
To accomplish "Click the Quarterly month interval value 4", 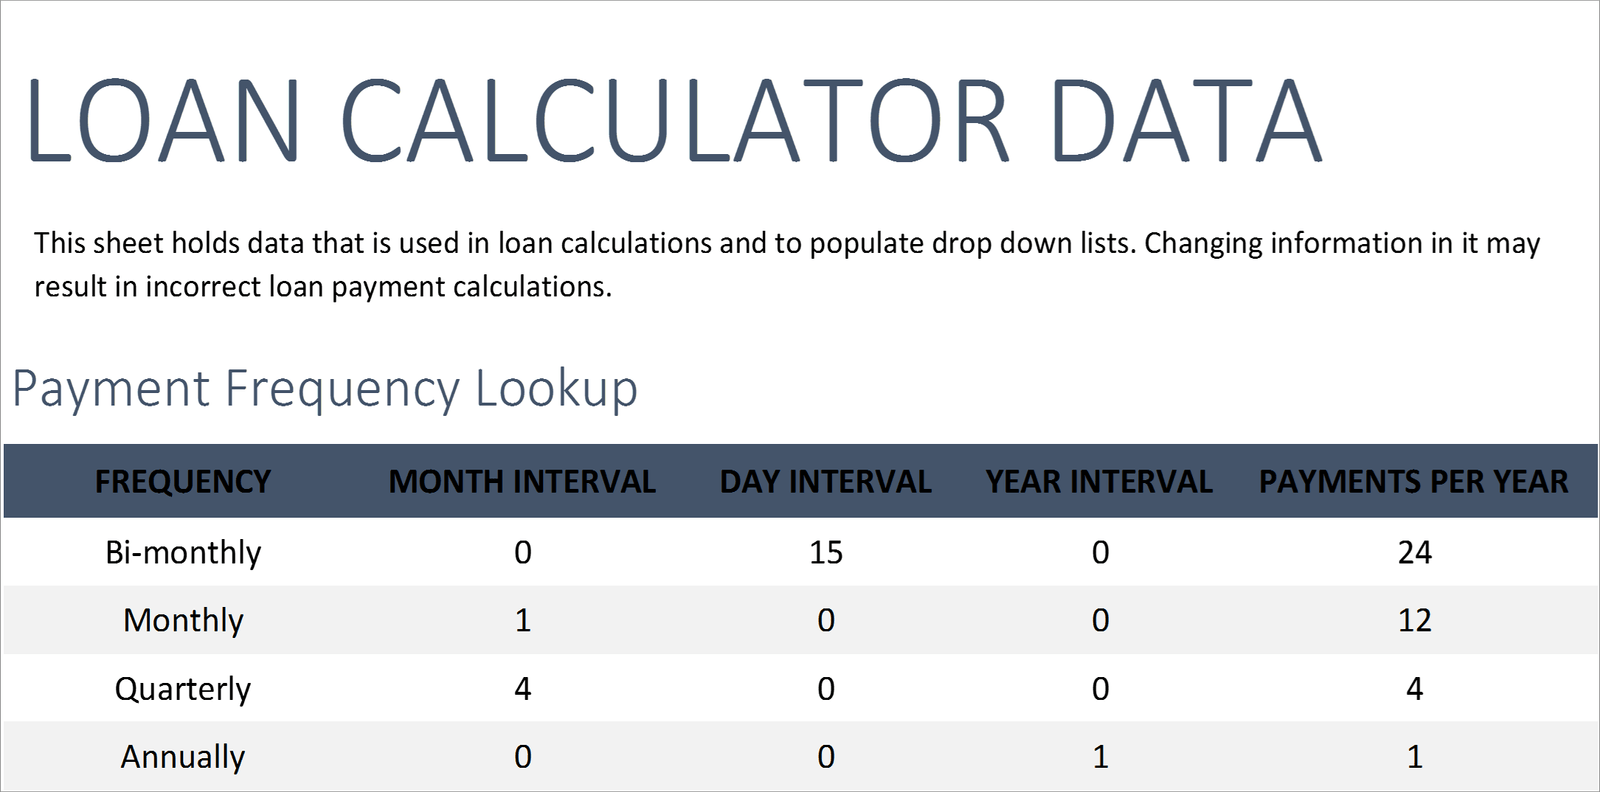I will 522,689.
